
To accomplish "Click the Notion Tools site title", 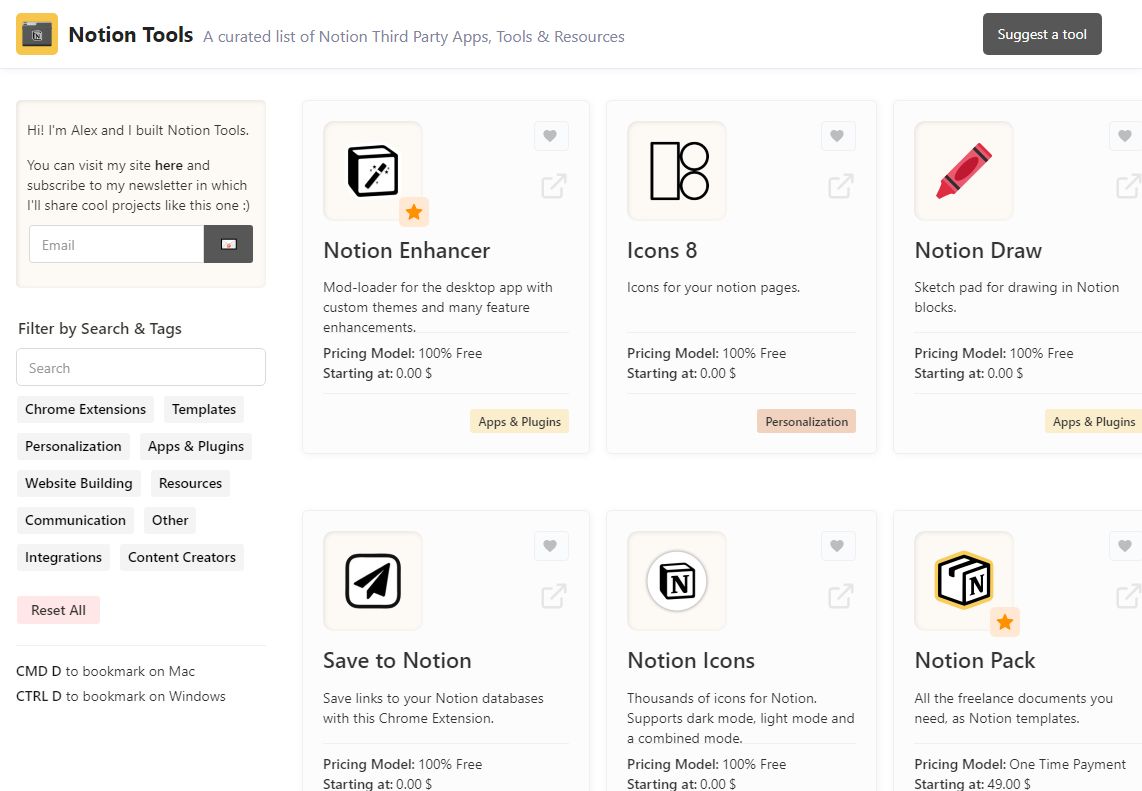I will coord(131,35).
